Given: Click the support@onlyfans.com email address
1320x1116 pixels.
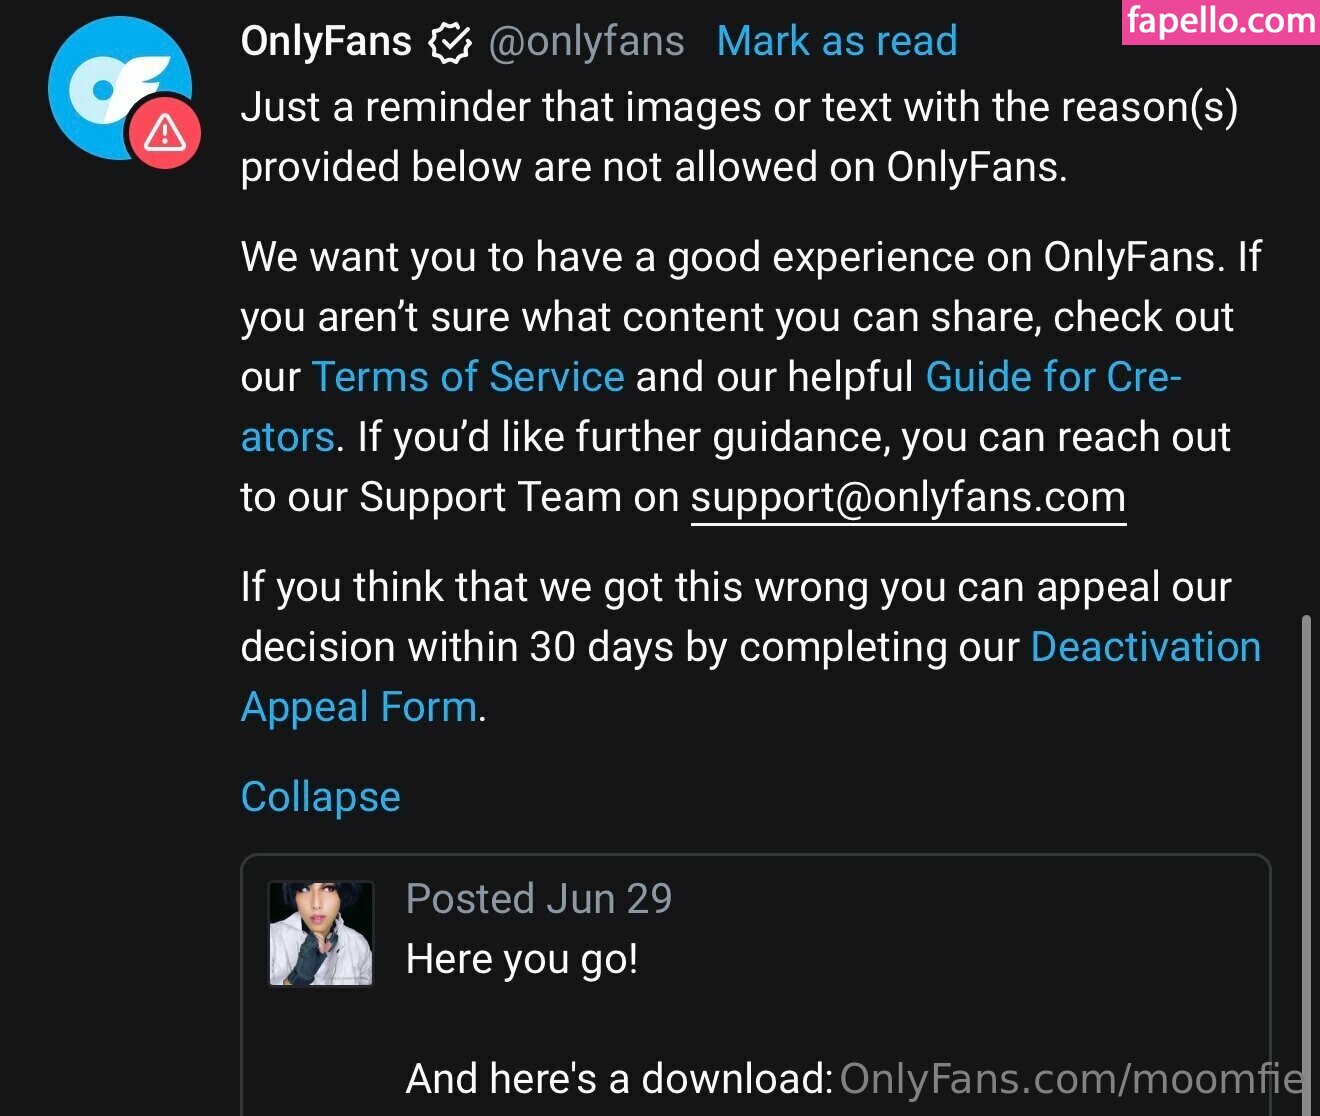Looking at the screenshot, I should click(908, 497).
